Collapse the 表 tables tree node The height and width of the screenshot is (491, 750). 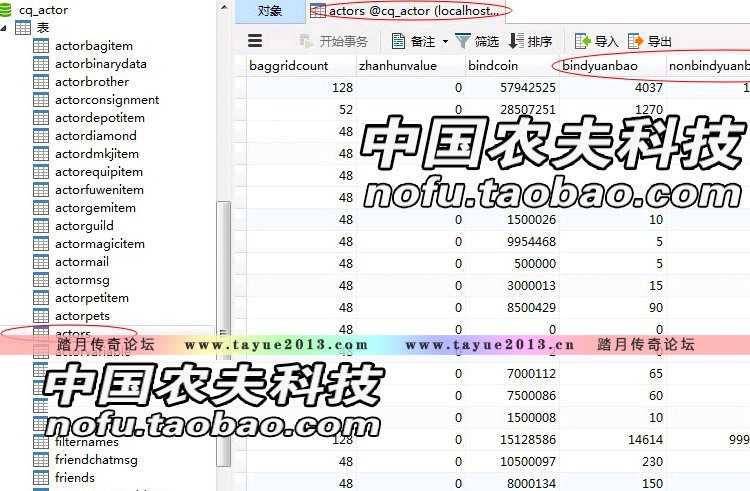tap(4, 28)
